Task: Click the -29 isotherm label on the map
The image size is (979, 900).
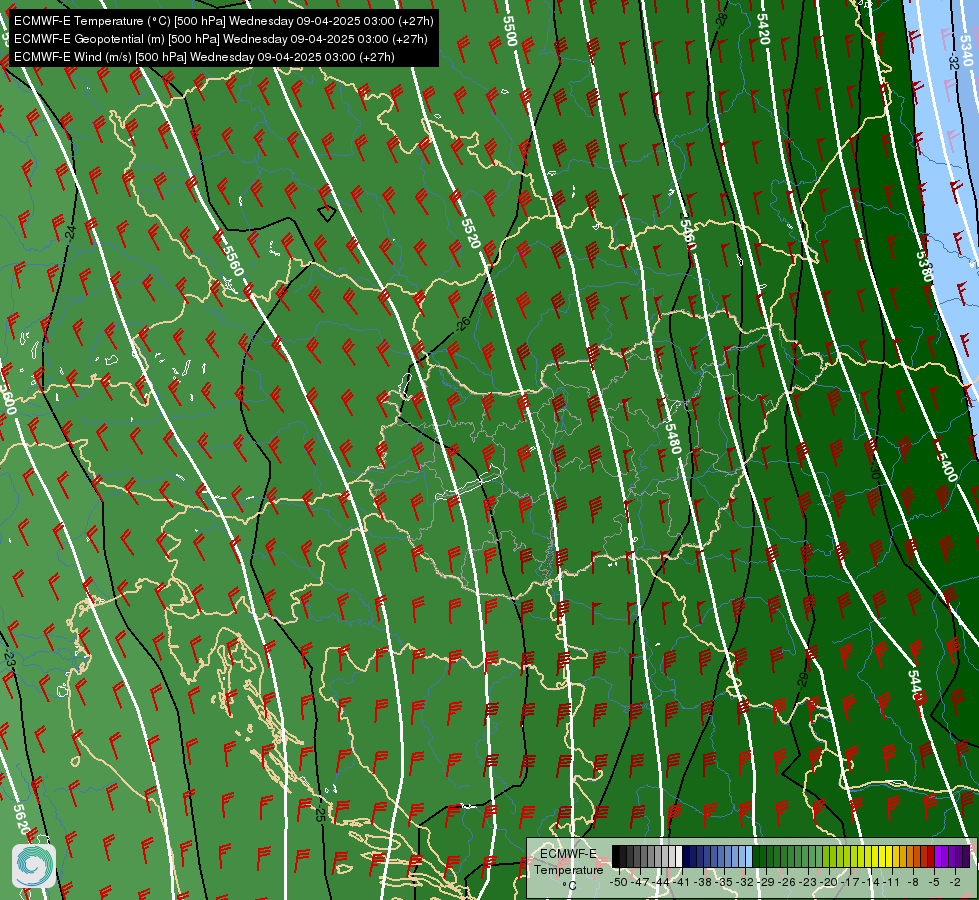Action: coord(803,680)
